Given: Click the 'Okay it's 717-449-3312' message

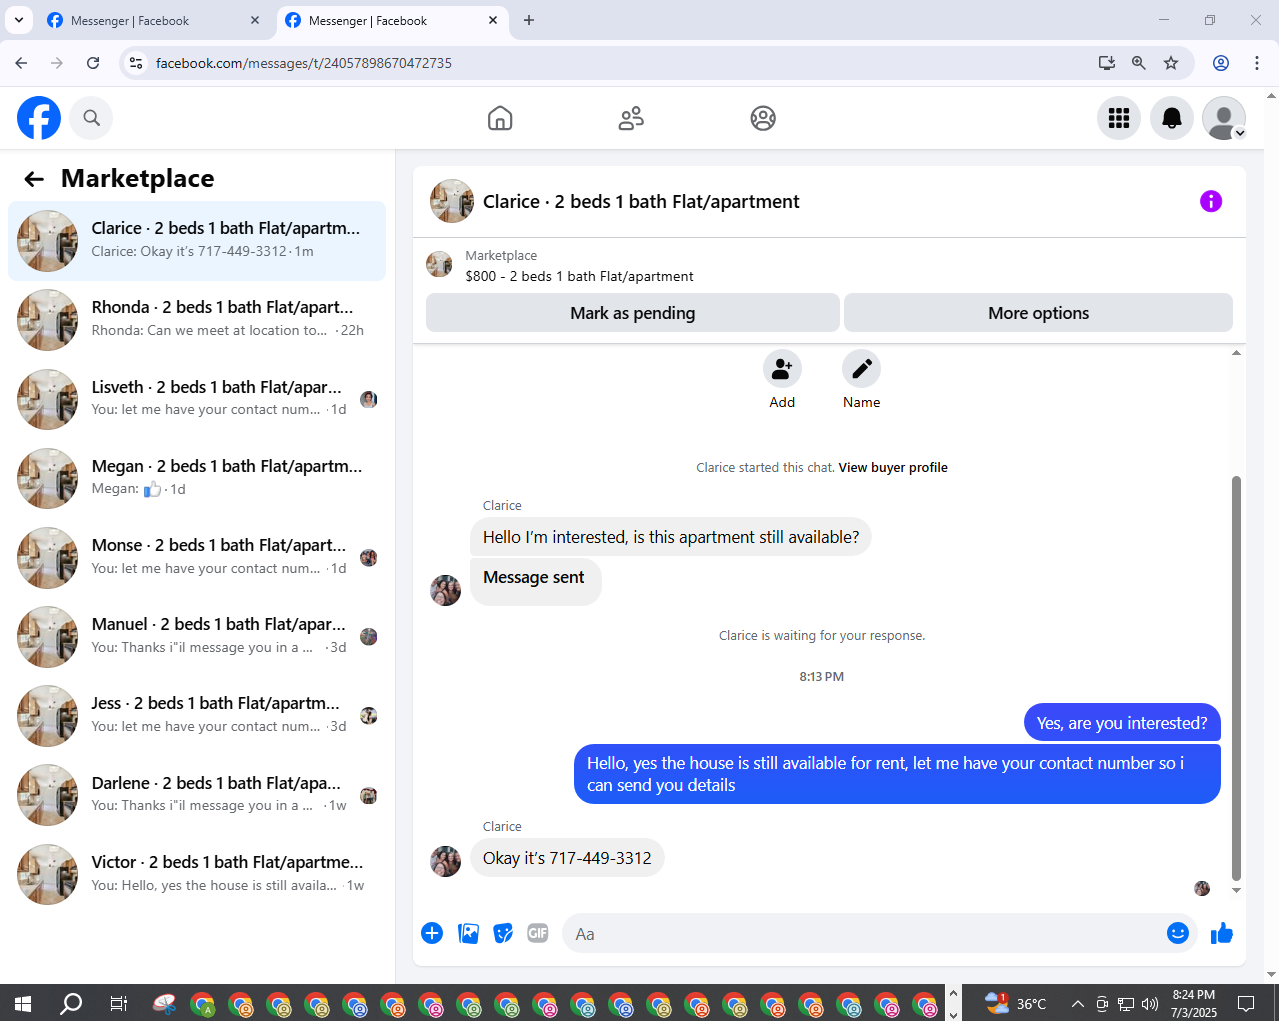Looking at the screenshot, I should [x=567, y=858].
